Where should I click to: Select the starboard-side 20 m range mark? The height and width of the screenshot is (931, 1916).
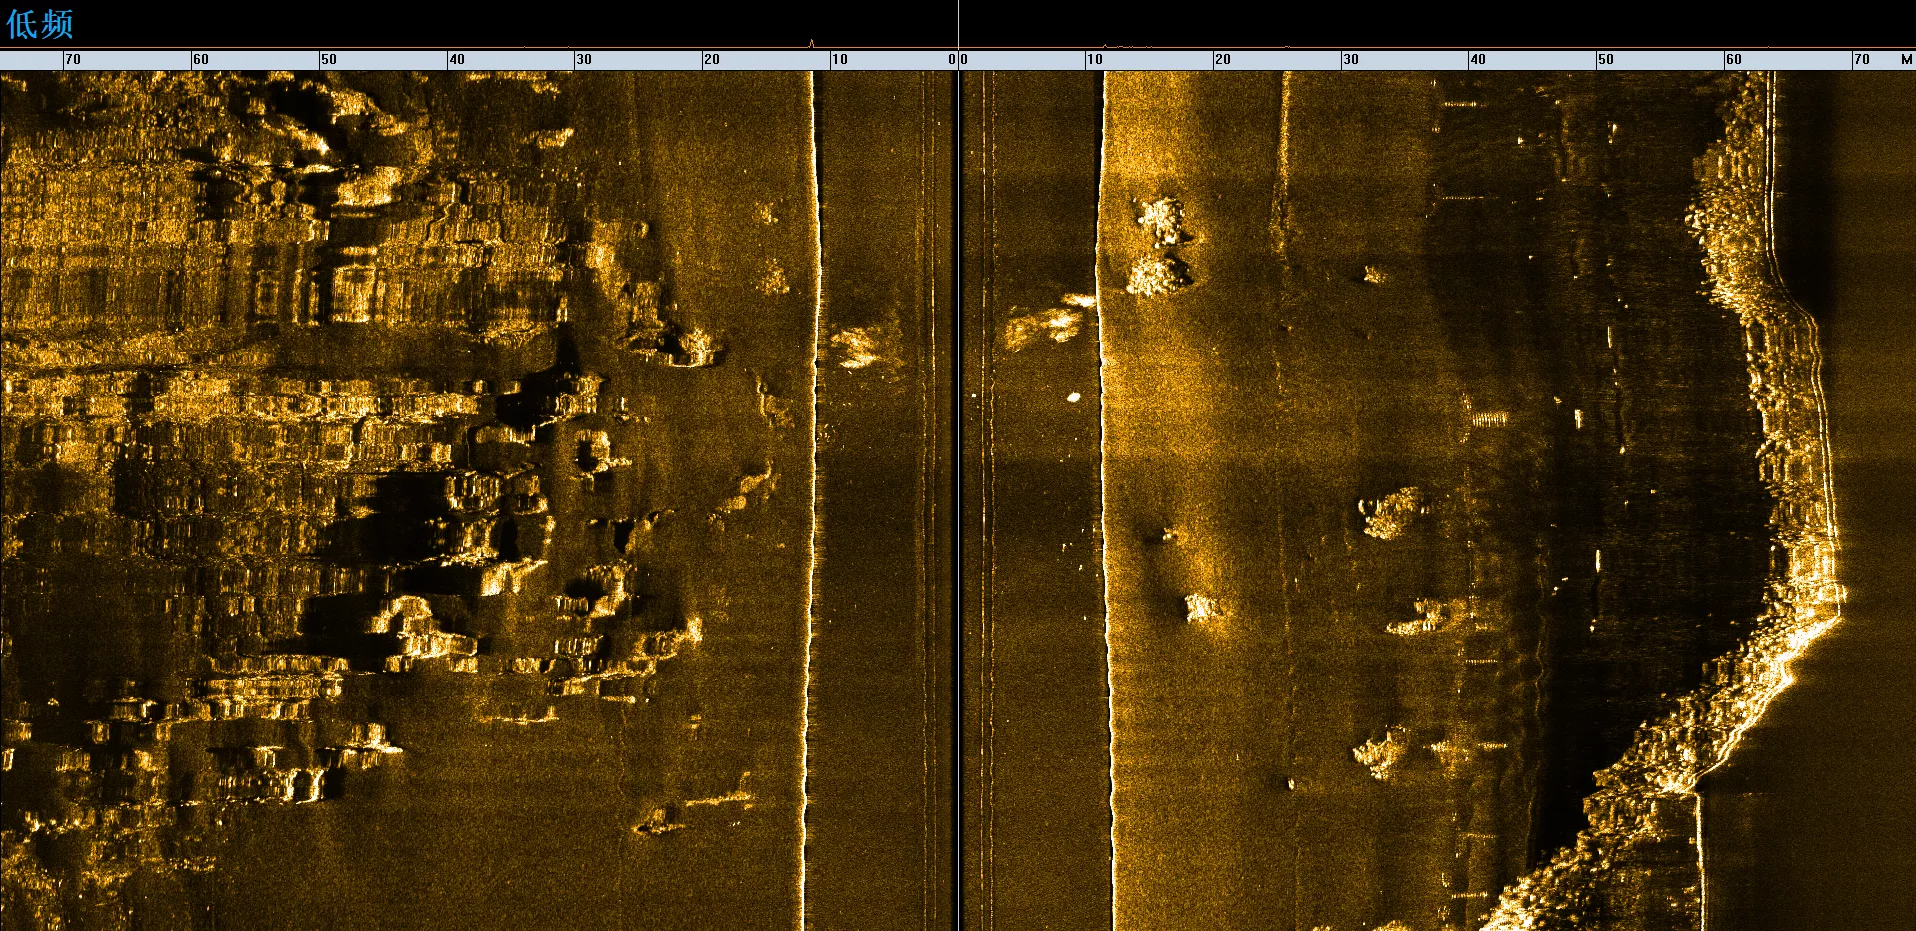(1223, 60)
